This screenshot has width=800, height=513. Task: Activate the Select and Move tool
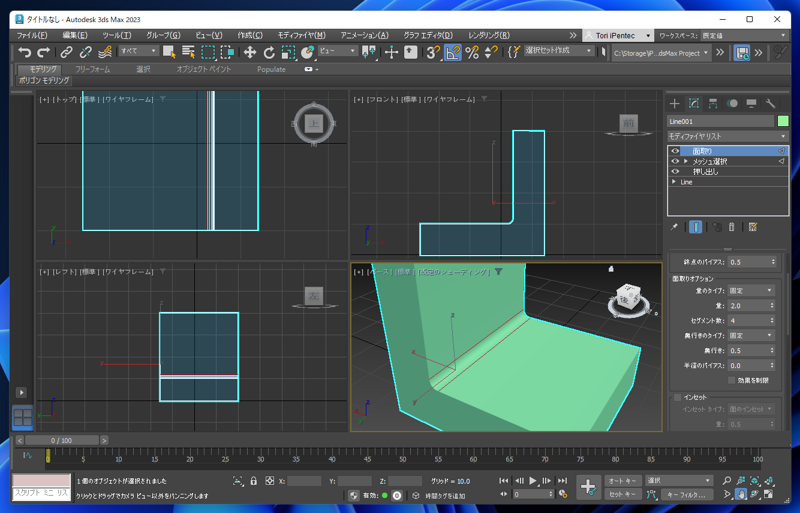coord(249,52)
